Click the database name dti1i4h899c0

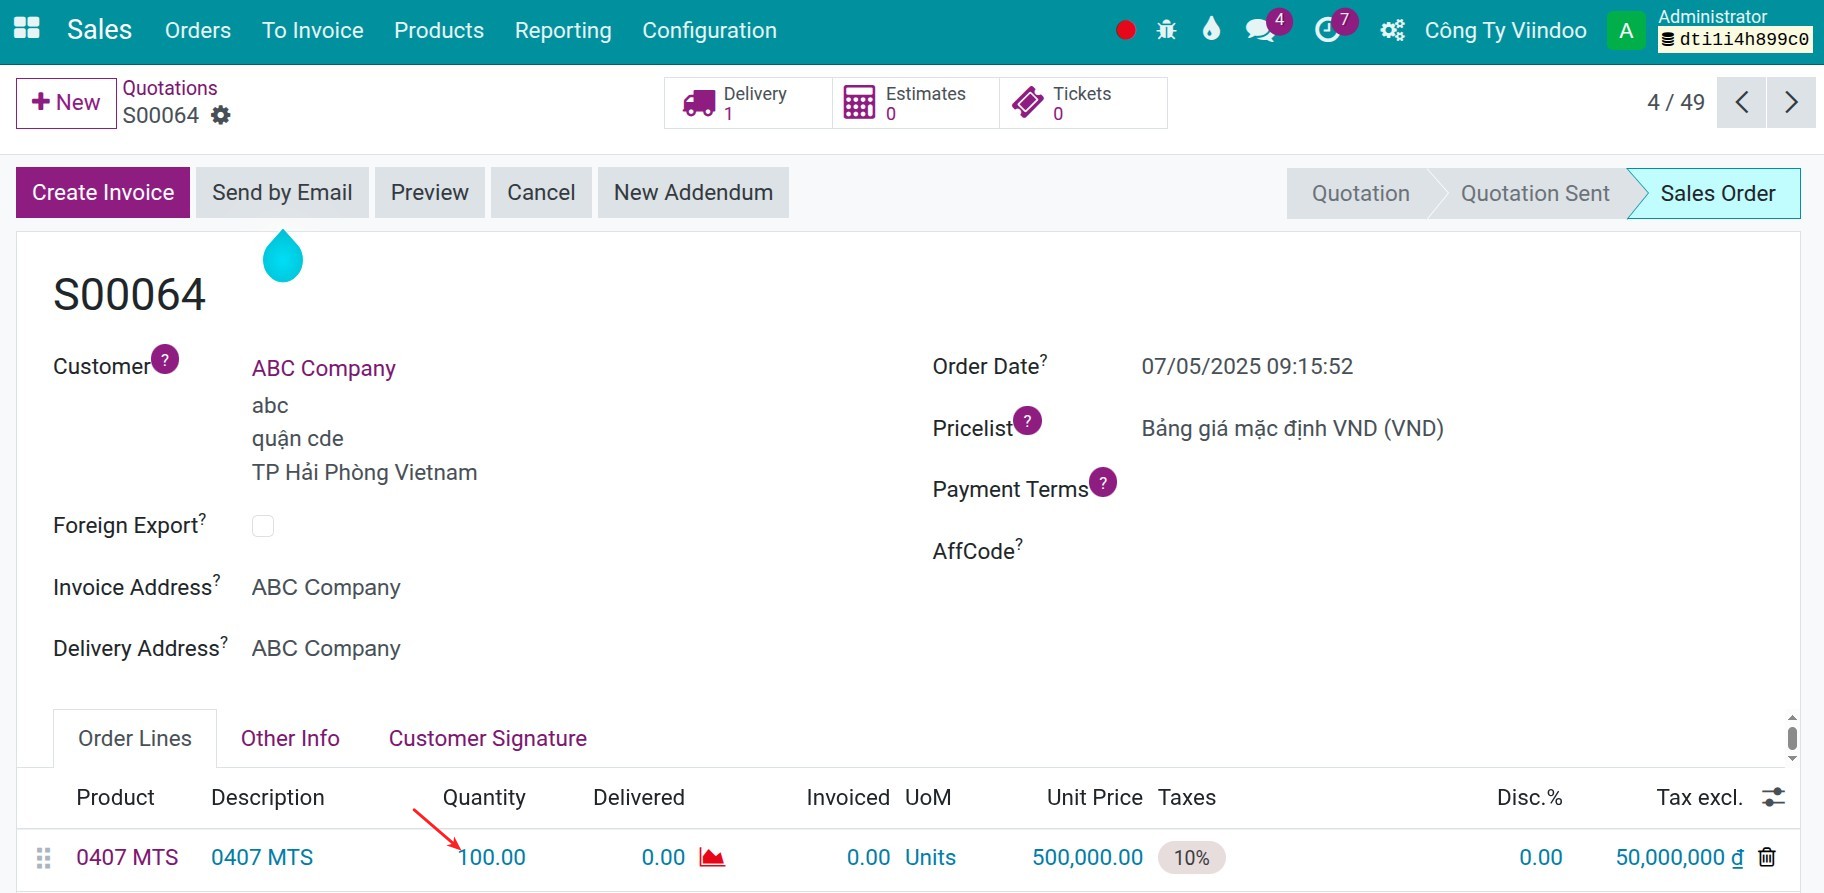[x=1736, y=39]
